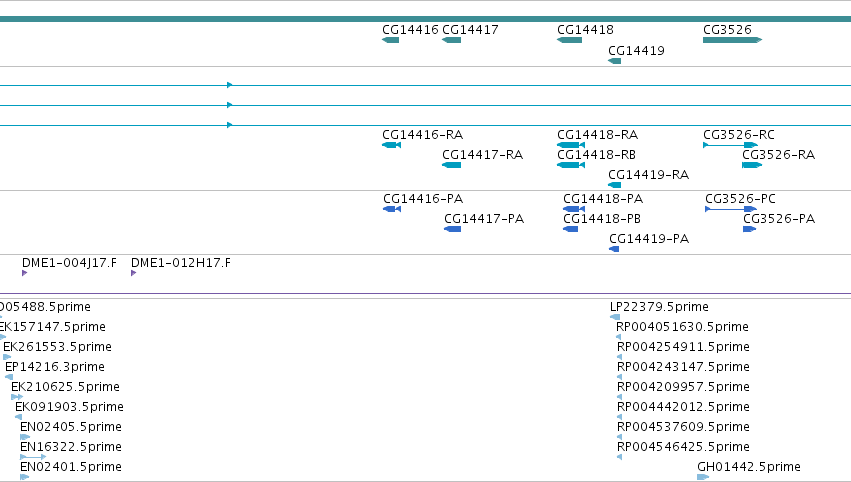Click RP004442012.5prime EST label

click(683, 407)
